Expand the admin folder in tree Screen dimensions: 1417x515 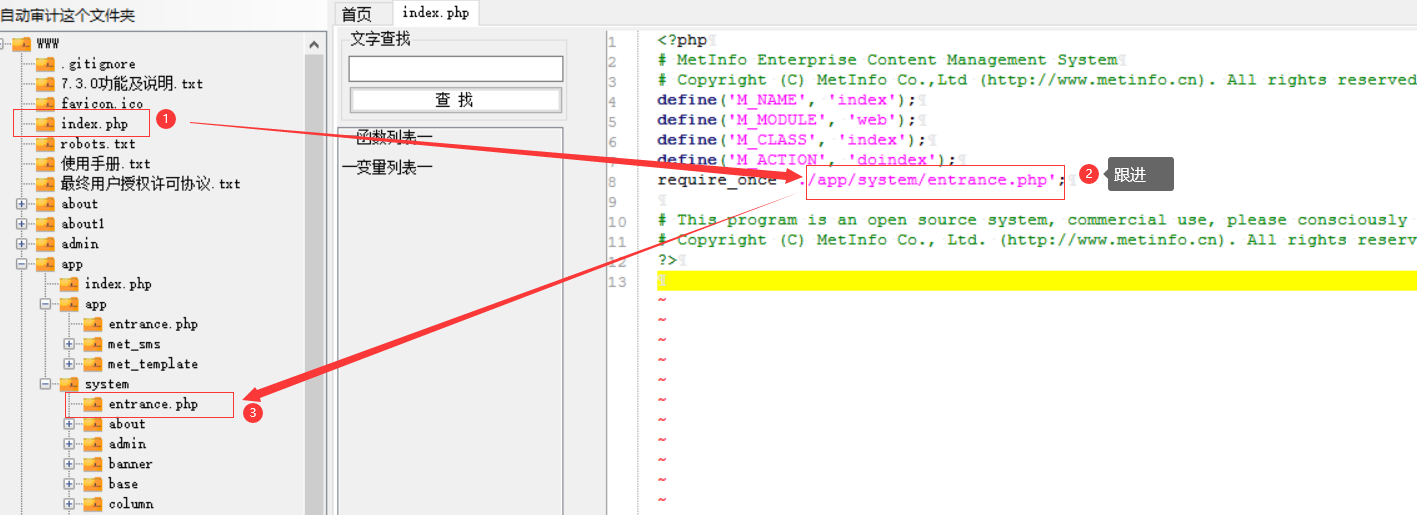pyautogui.click(x=22, y=244)
